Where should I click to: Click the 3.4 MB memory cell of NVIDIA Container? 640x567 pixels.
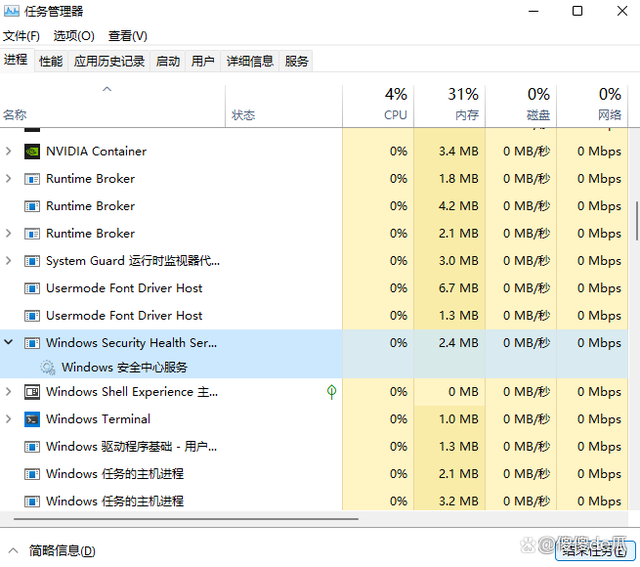point(449,151)
